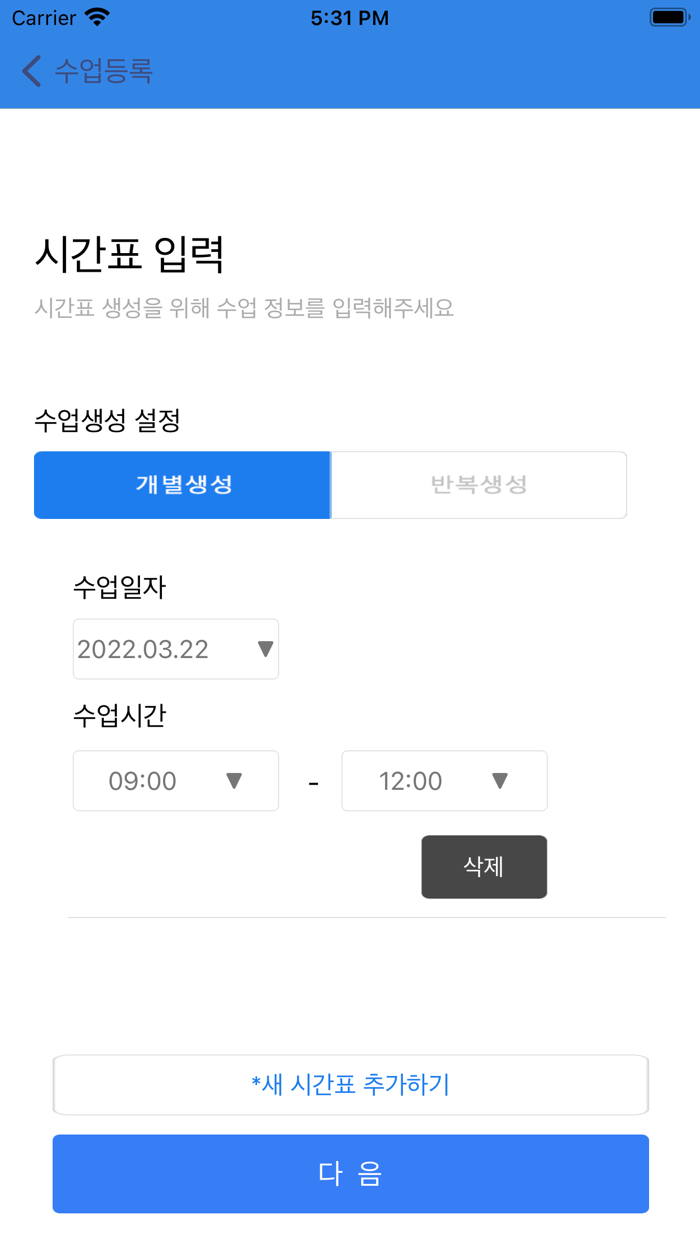Viewport: 700px width, 1244px height.
Task: Tap the triangle icon beside 12:00
Action: point(501,781)
